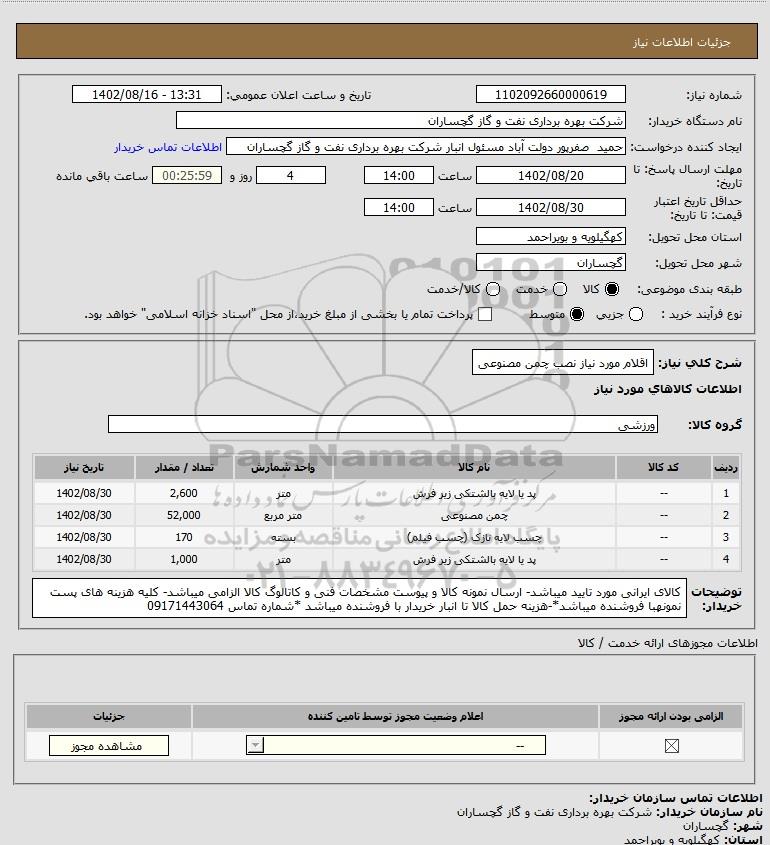Click the اطلاعات مجوزهای ارائه خدمت / کالا heading
770x845 pixels.
pos(667,643)
